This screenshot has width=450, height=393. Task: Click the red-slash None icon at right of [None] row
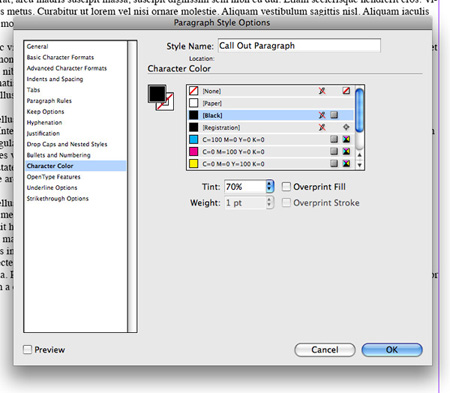point(346,91)
